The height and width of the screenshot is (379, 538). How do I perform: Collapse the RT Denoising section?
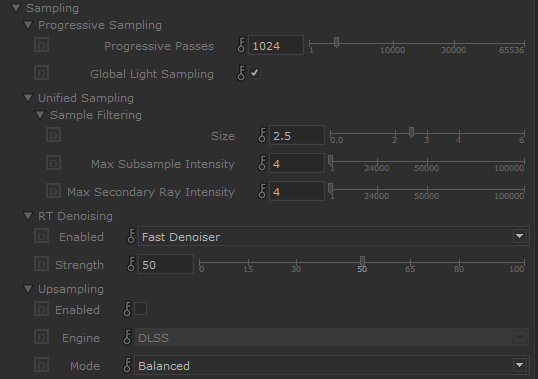pos(28,216)
